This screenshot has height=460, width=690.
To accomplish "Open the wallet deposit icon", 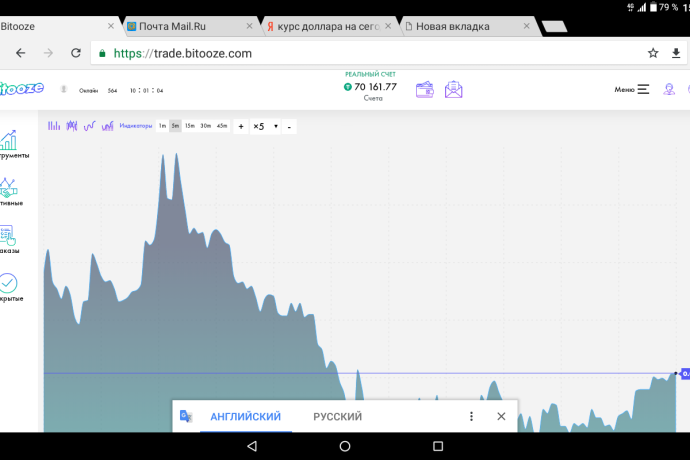I will pos(425,89).
